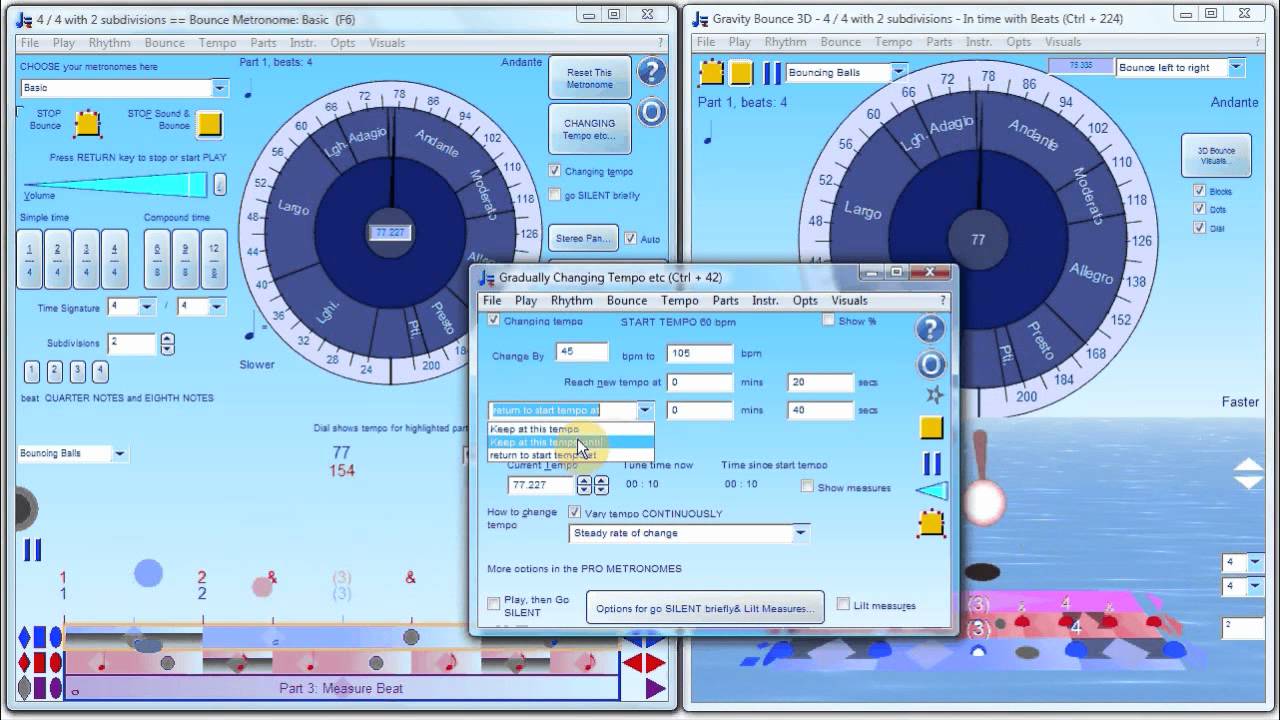Pause playback from the tempo dialog

[x=932, y=464]
